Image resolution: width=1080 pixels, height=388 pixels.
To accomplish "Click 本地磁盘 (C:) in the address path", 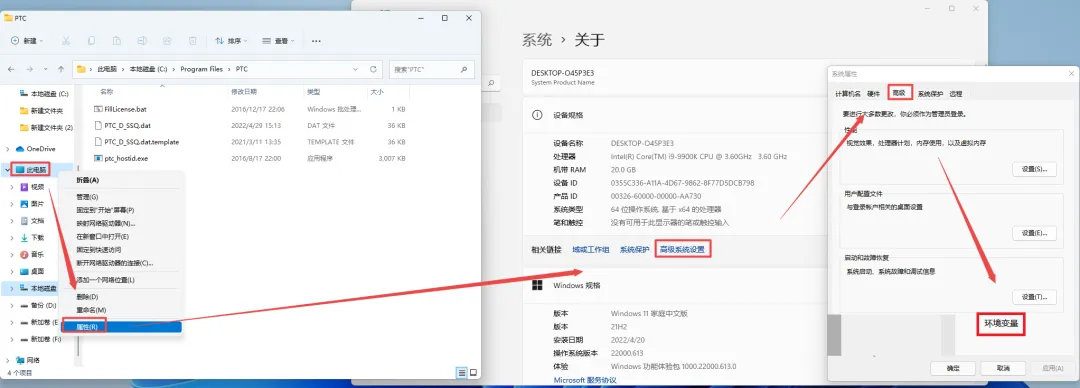I will tap(149, 69).
